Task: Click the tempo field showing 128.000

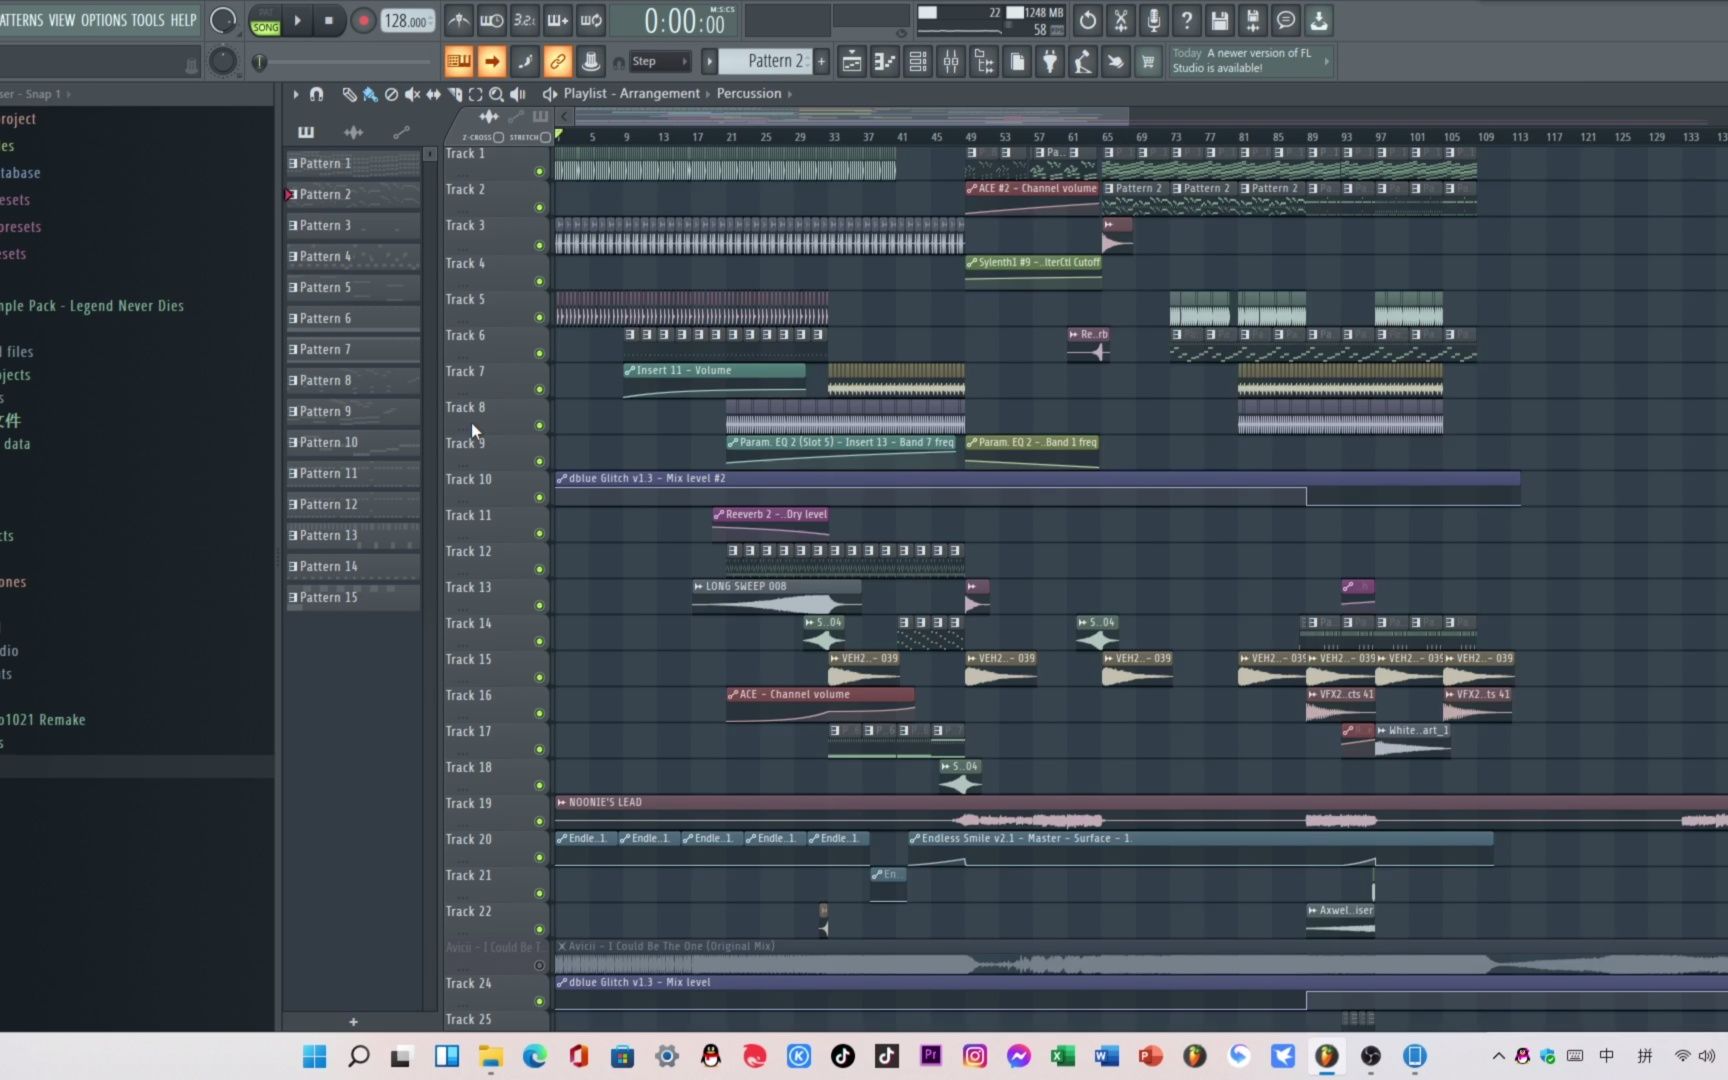Action: (x=408, y=20)
